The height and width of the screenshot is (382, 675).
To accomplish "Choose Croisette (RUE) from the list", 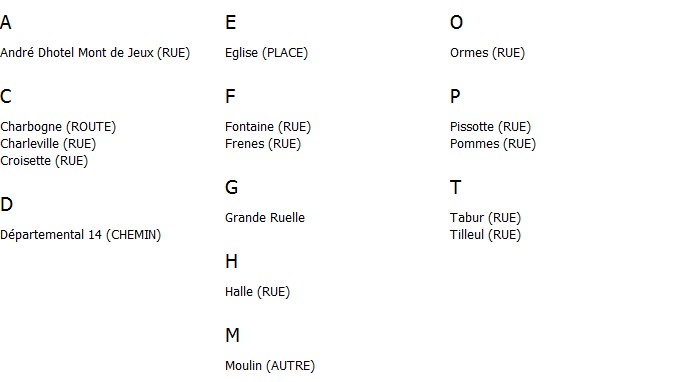I will point(44,161).
